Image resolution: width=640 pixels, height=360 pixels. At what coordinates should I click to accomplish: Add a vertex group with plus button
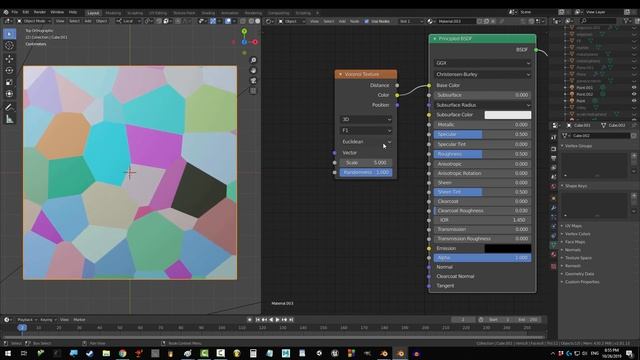[634, 156]
